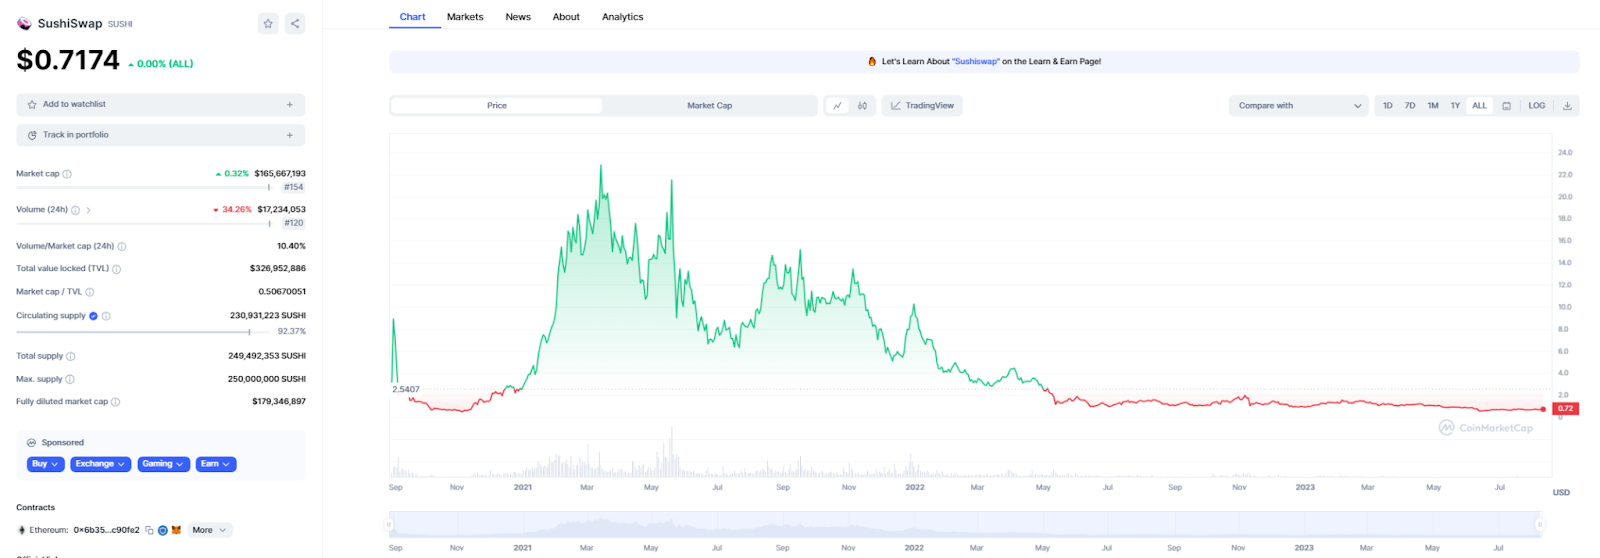This screenshot has height=558, width=1600.
Task: Follow the "Sushiswap" Learn & Earn link
Action: click(975, 62)
